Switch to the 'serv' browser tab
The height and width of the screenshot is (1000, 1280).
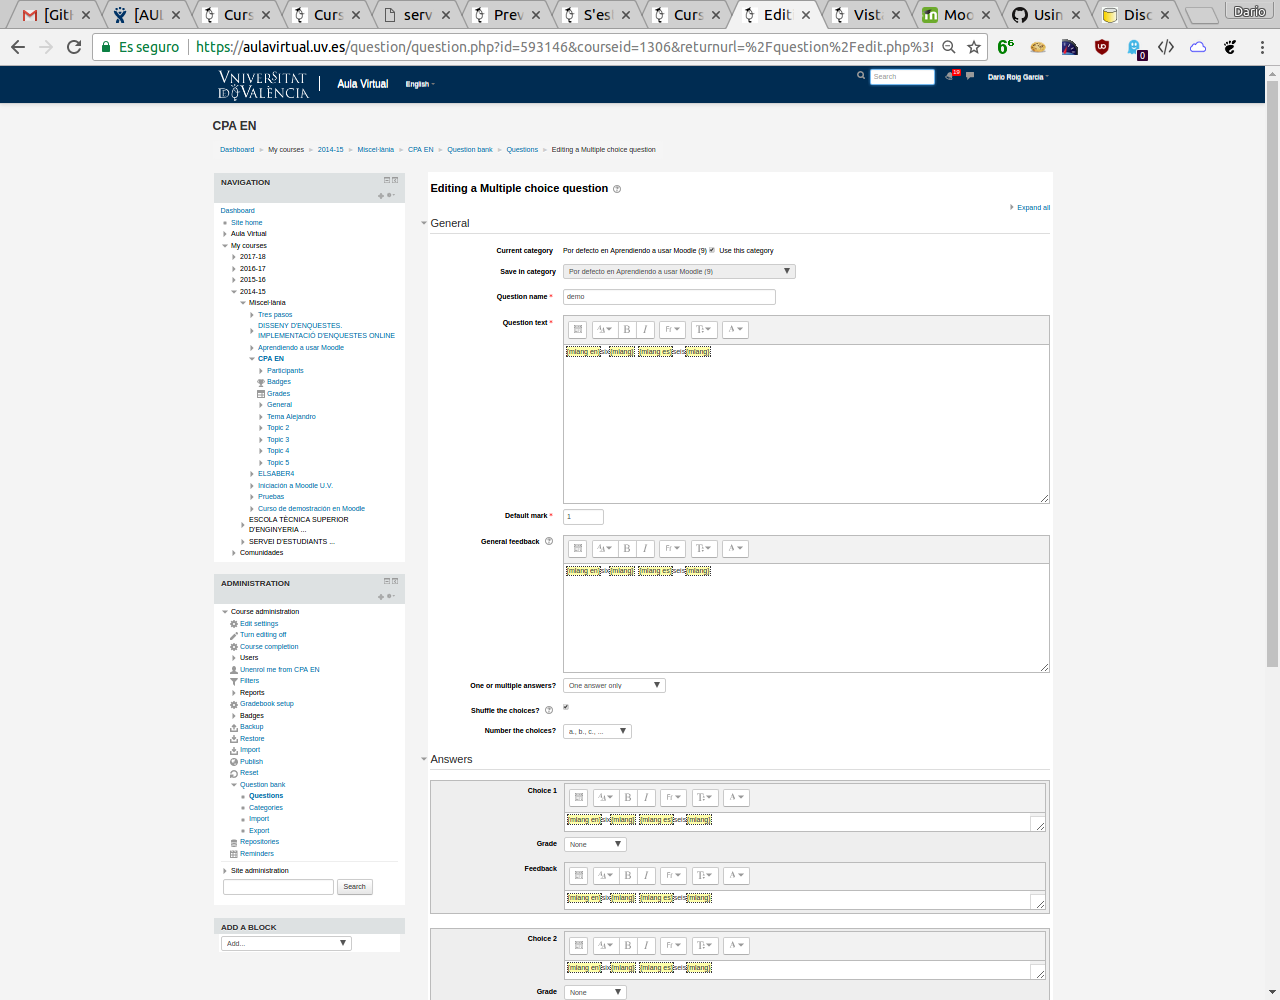(x=416, y=15)
